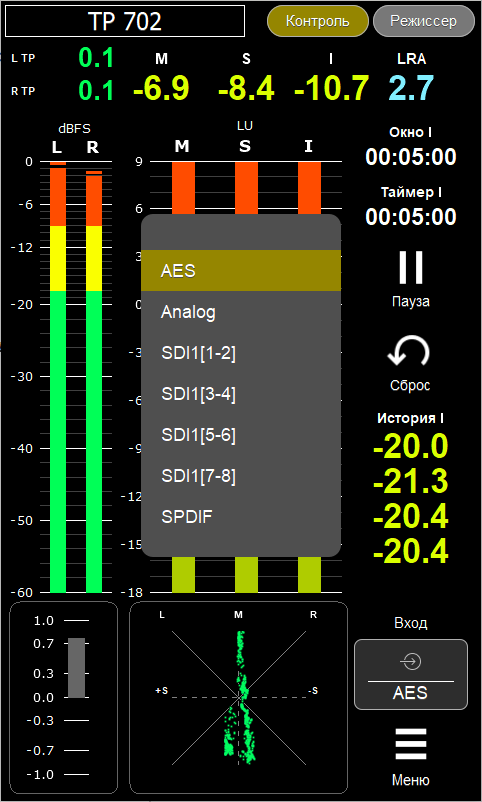Select SDI1[3-4] input option
Viewport: 482px width, 802px height.
(x=241, y=394)
